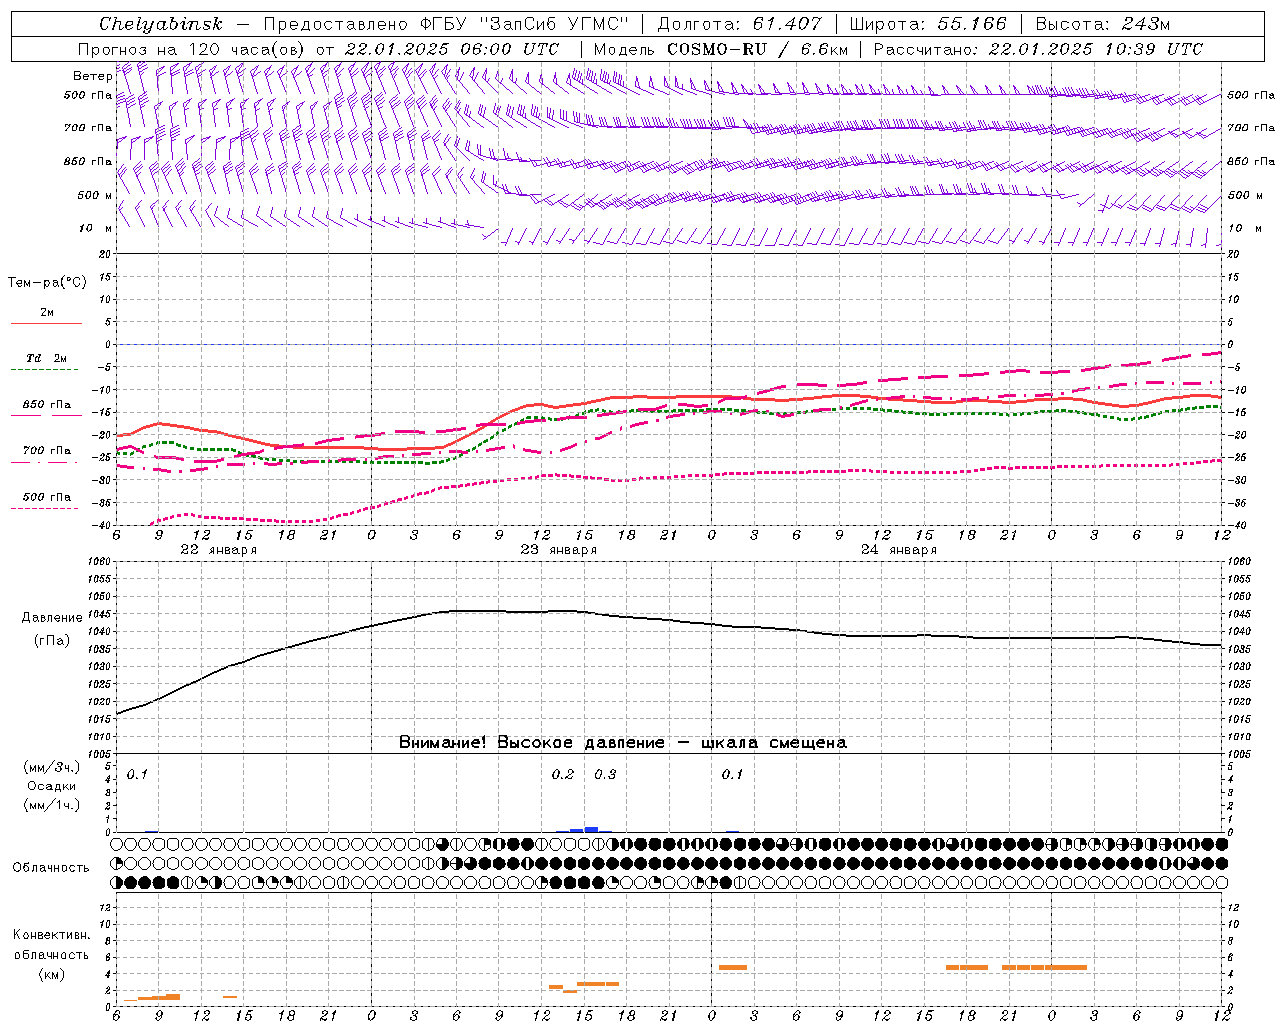Click the Рассчитано: 22.01.2025 10:39 UTC timestamp
The height and width of the screenshot is (1024, 1280).
[x=1038, y=49]
